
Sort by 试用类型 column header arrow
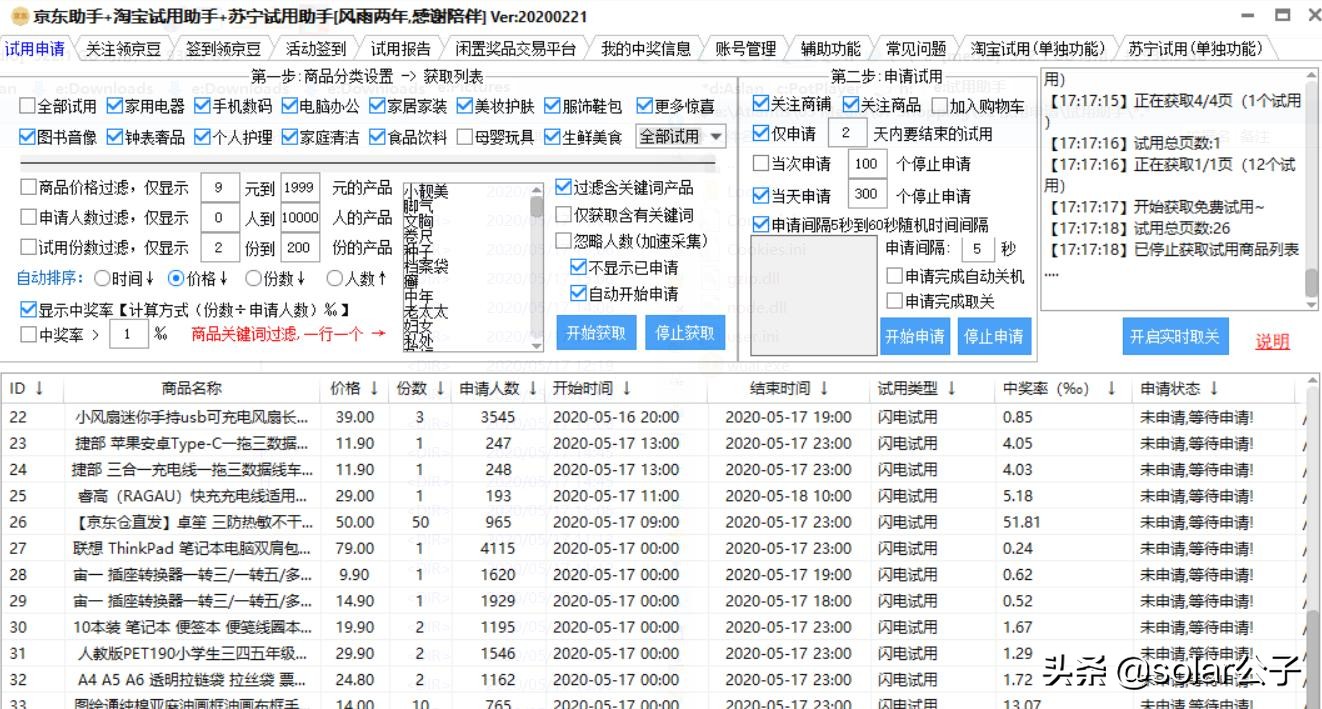951,388
